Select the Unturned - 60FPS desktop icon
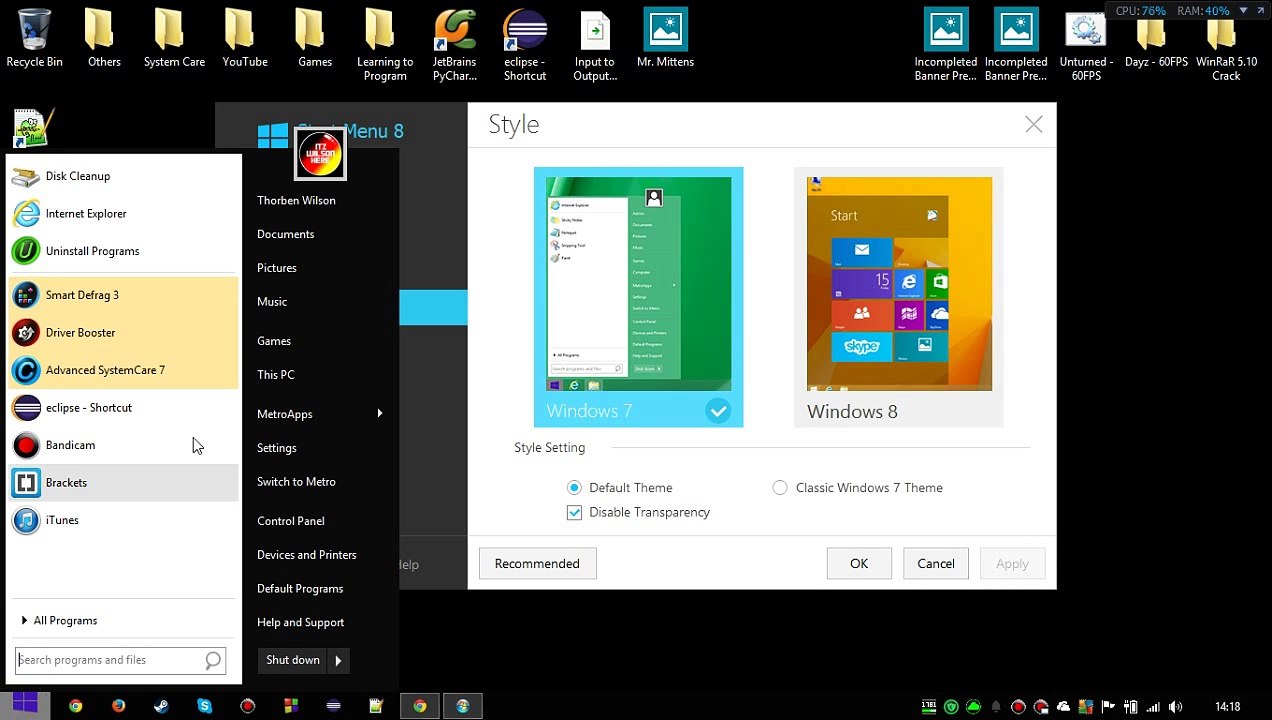The height and width of the screenshot is (720, 1272). point(1086,46)
